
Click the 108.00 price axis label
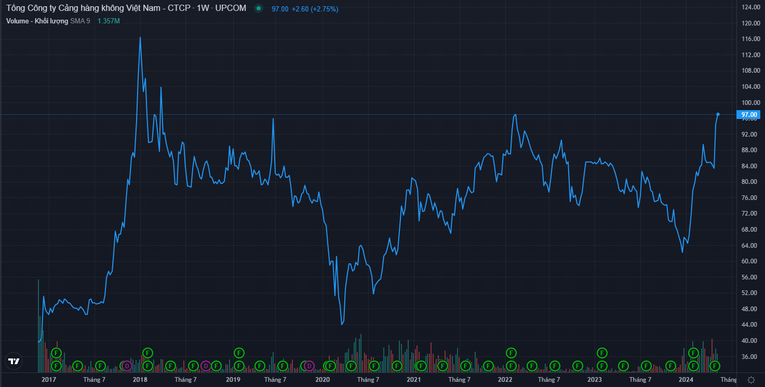750,71
